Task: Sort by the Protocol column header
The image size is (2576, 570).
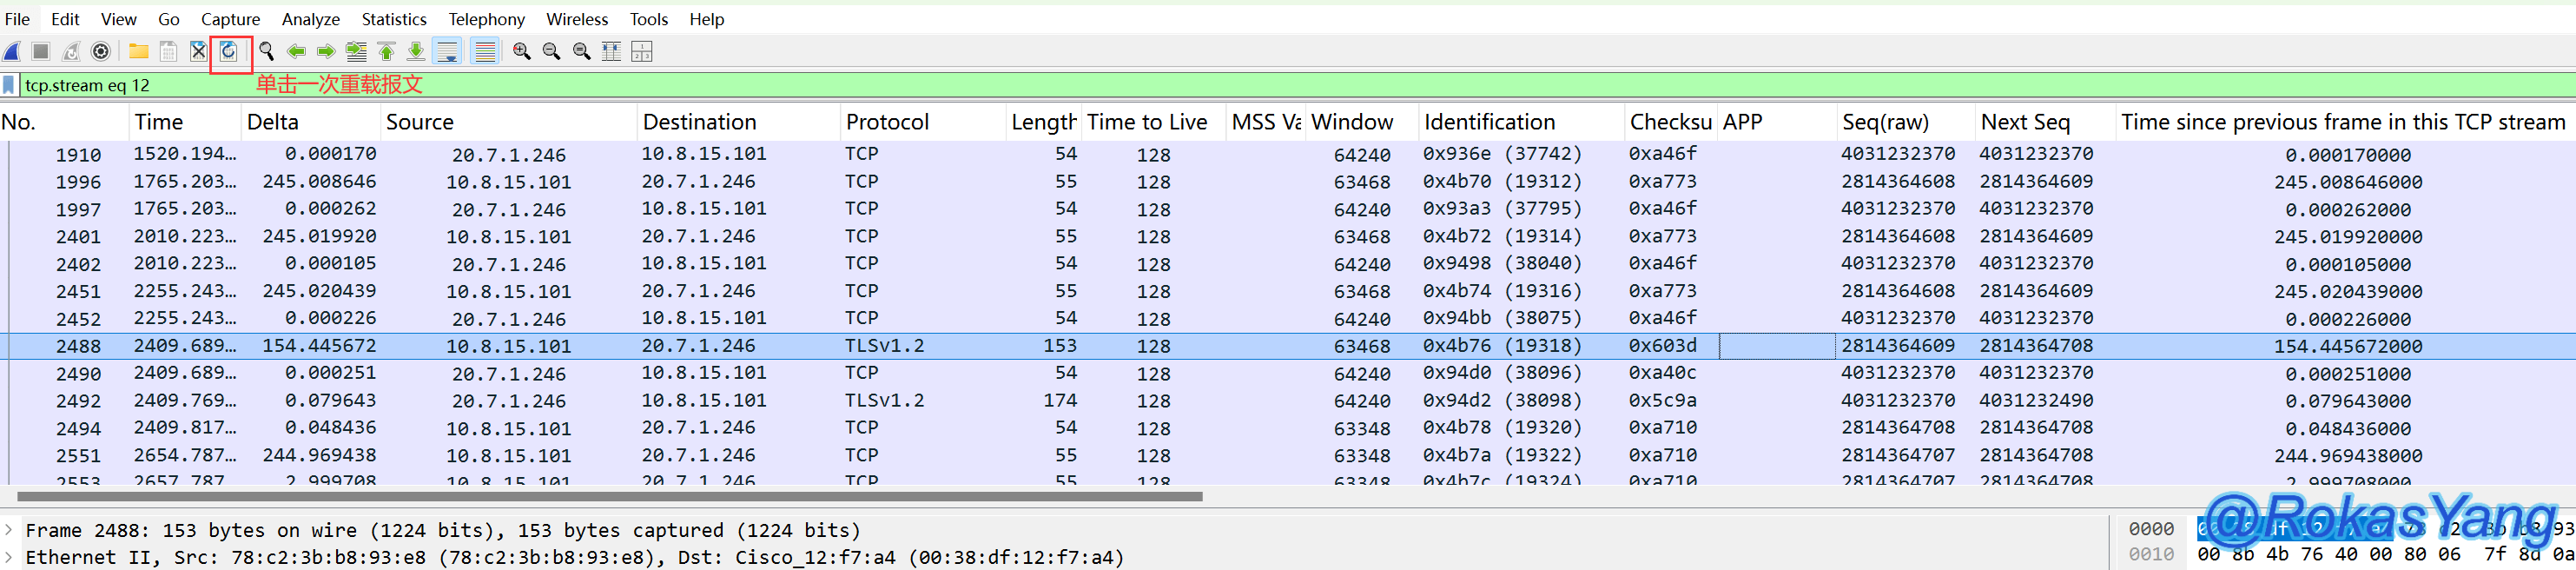Action: tap(887, 122)
